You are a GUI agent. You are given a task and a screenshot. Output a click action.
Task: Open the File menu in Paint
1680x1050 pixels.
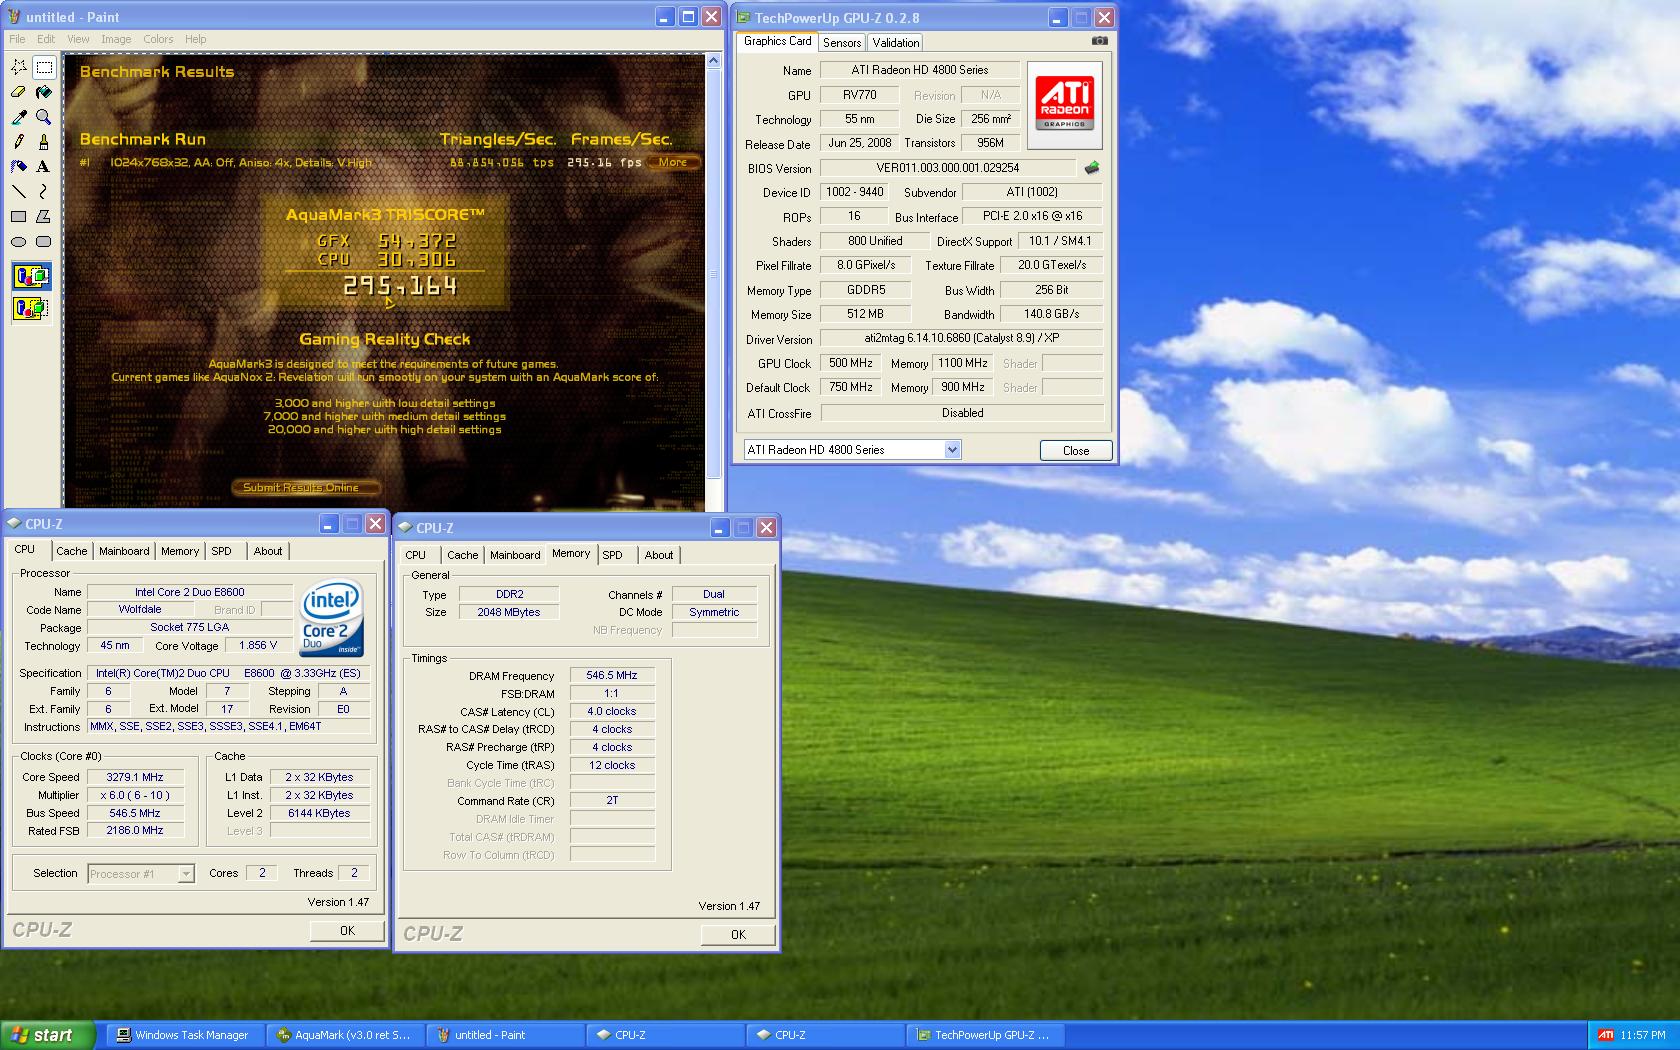coord(17,39)
